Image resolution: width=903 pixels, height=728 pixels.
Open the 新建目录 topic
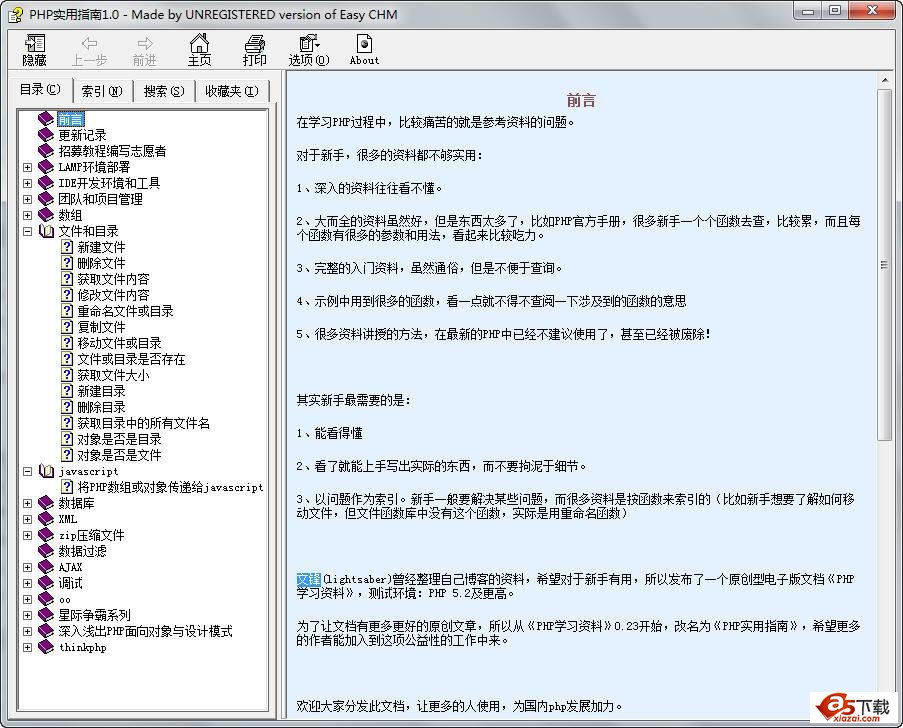click(101, 391)
